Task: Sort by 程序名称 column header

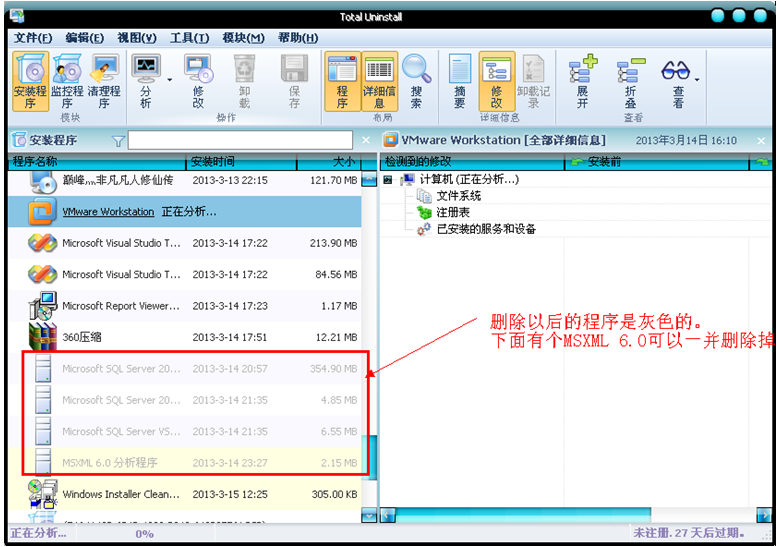Action: pos(97,162)
